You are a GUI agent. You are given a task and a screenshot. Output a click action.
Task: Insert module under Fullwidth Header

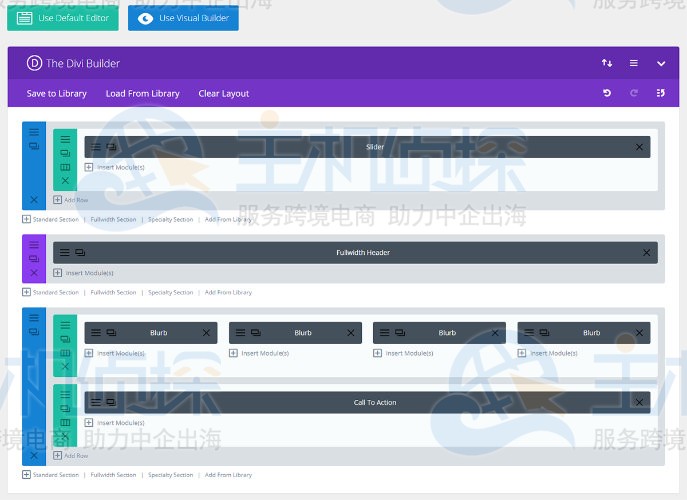click(x=83, y=273)
